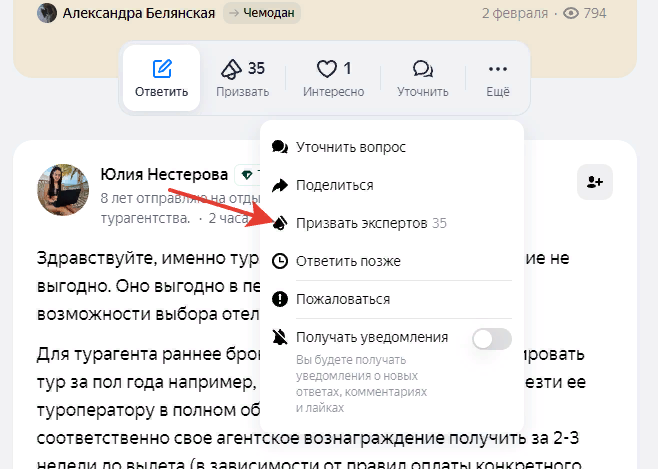Click the Призвать bell icon in toolbar
658x469 pixels.
[231, 69]
